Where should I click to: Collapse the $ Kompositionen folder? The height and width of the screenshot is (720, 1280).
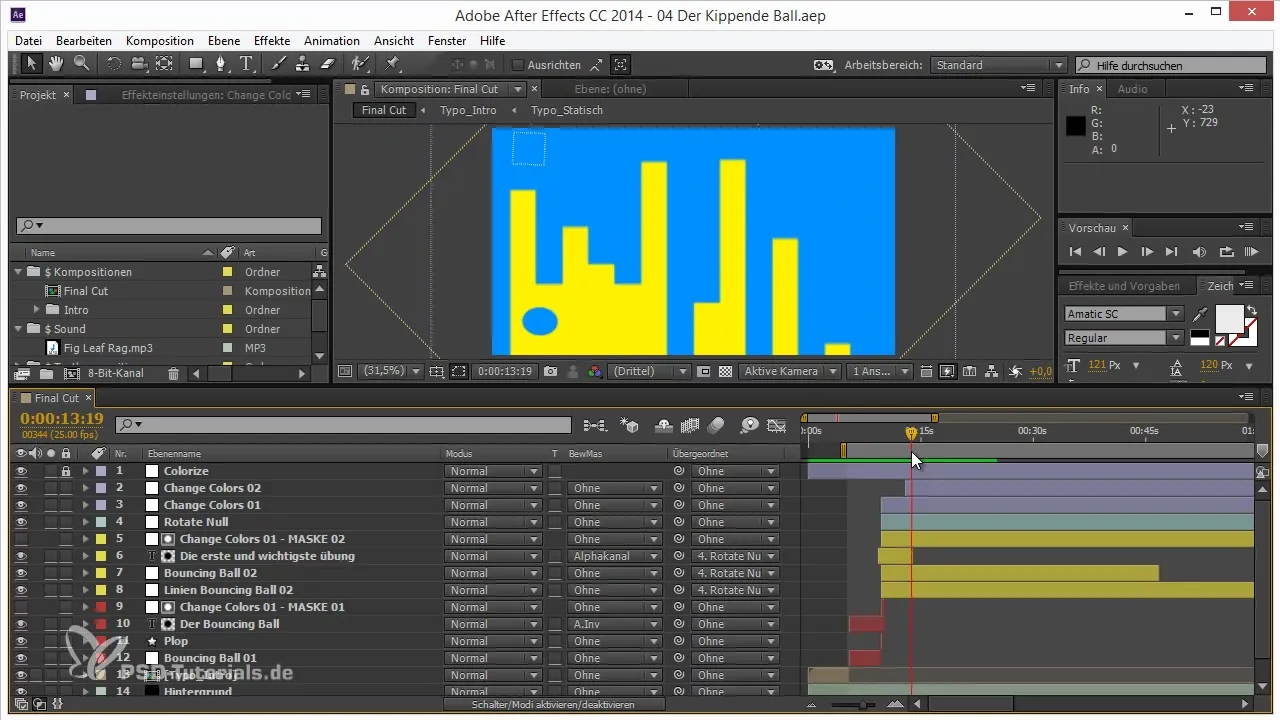[18, 272]
